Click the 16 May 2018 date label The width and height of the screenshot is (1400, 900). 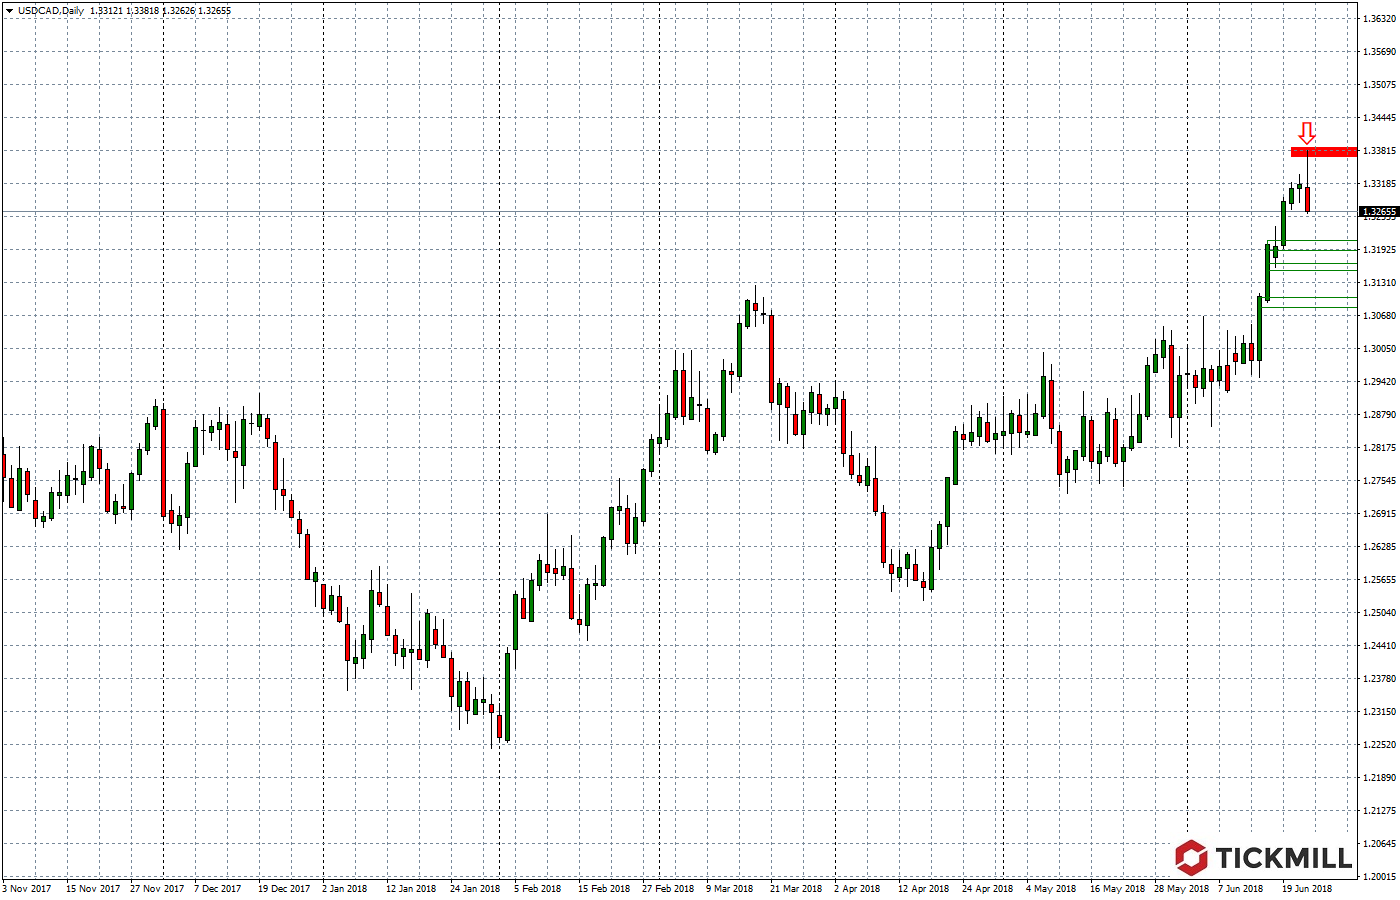tap(1117, 888)
